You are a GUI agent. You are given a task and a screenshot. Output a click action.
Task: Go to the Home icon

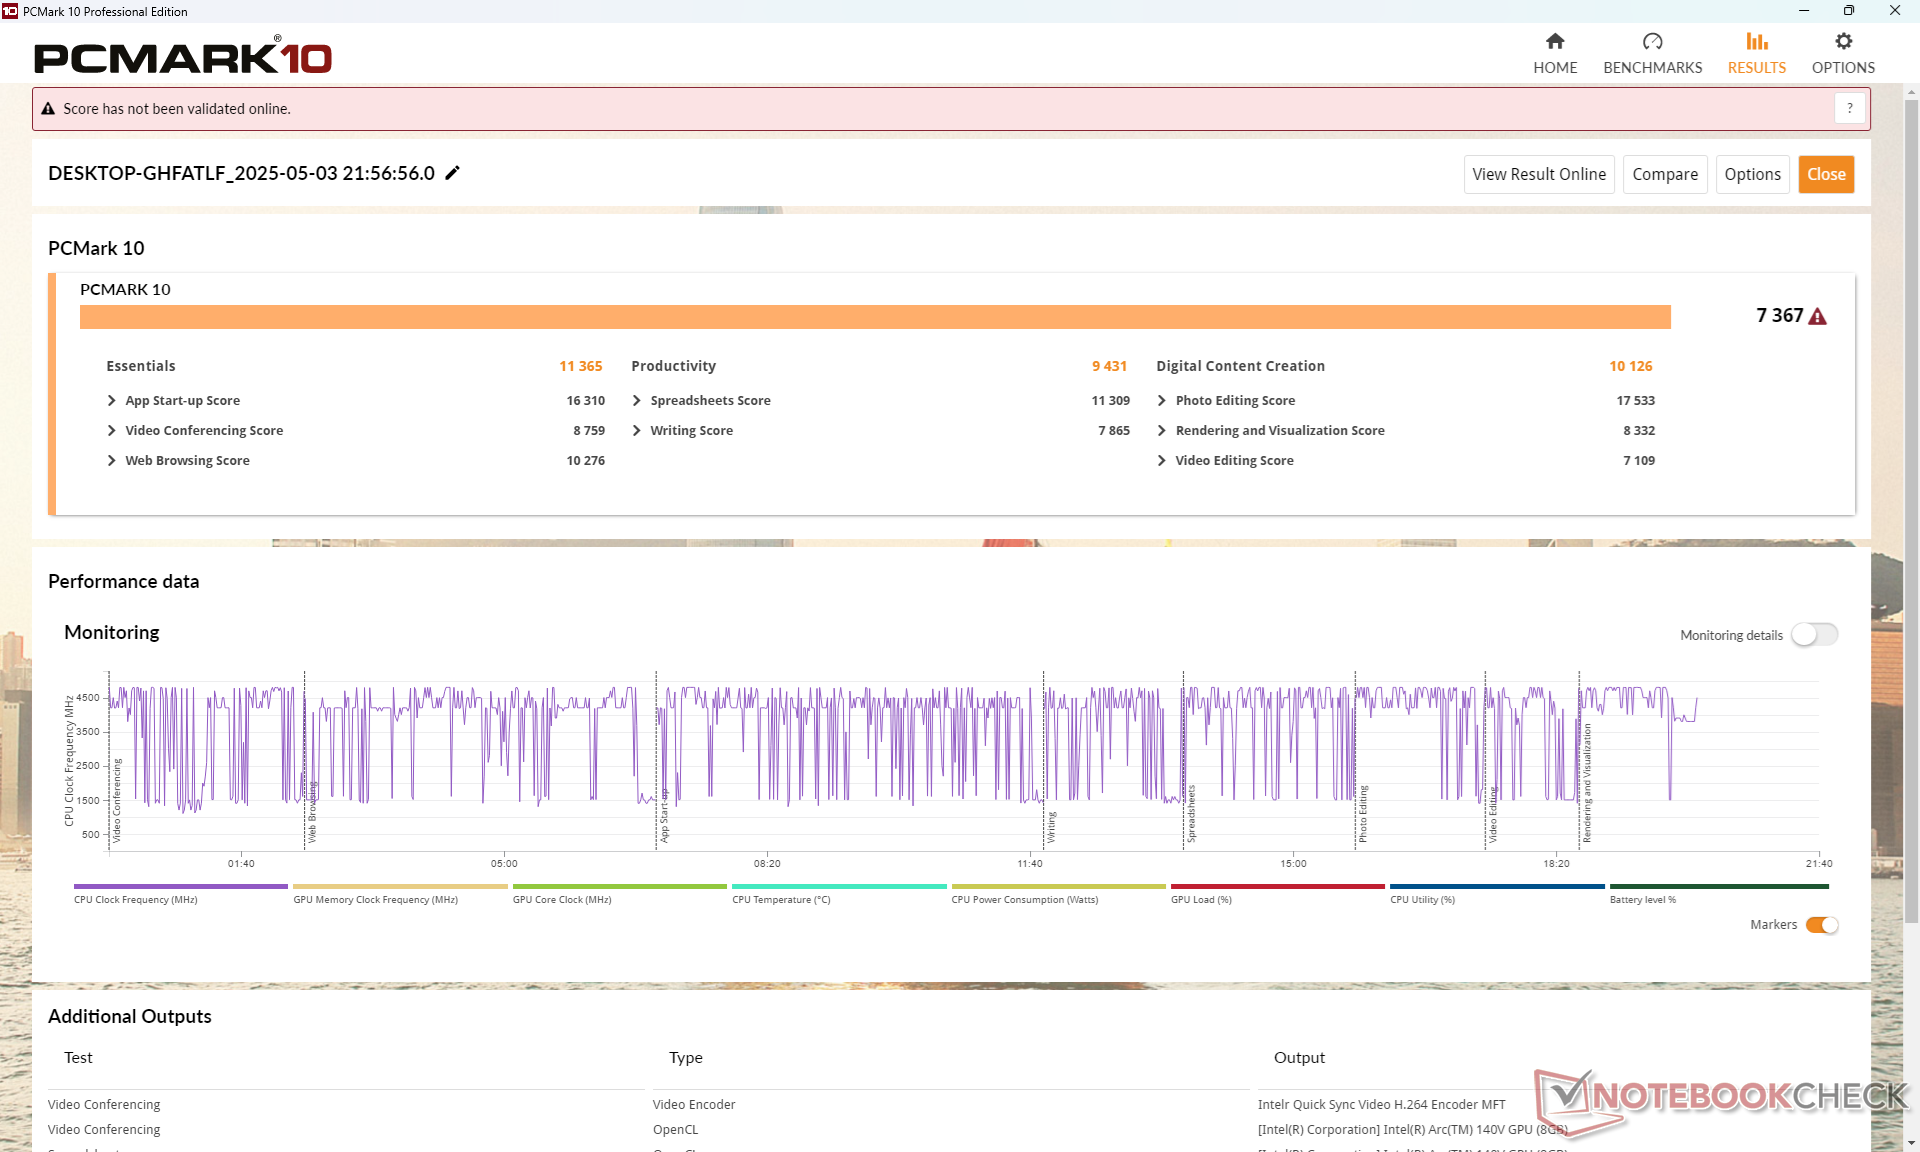tap(1555, 41)
